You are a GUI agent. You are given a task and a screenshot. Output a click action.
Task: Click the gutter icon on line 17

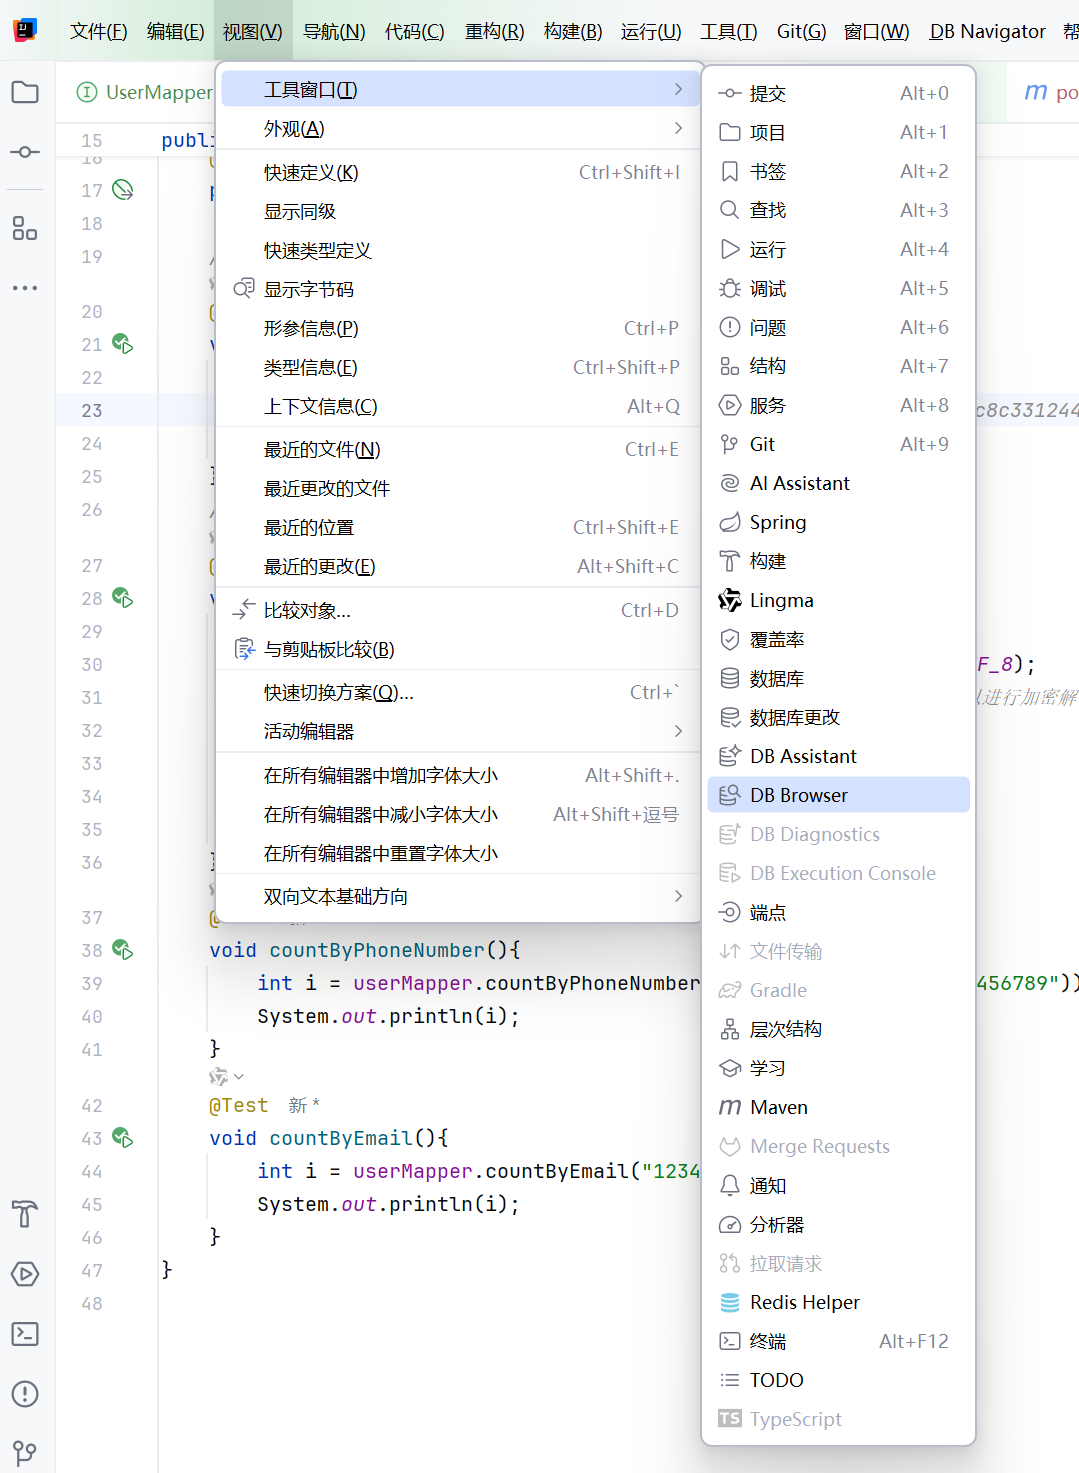(123, 190)
